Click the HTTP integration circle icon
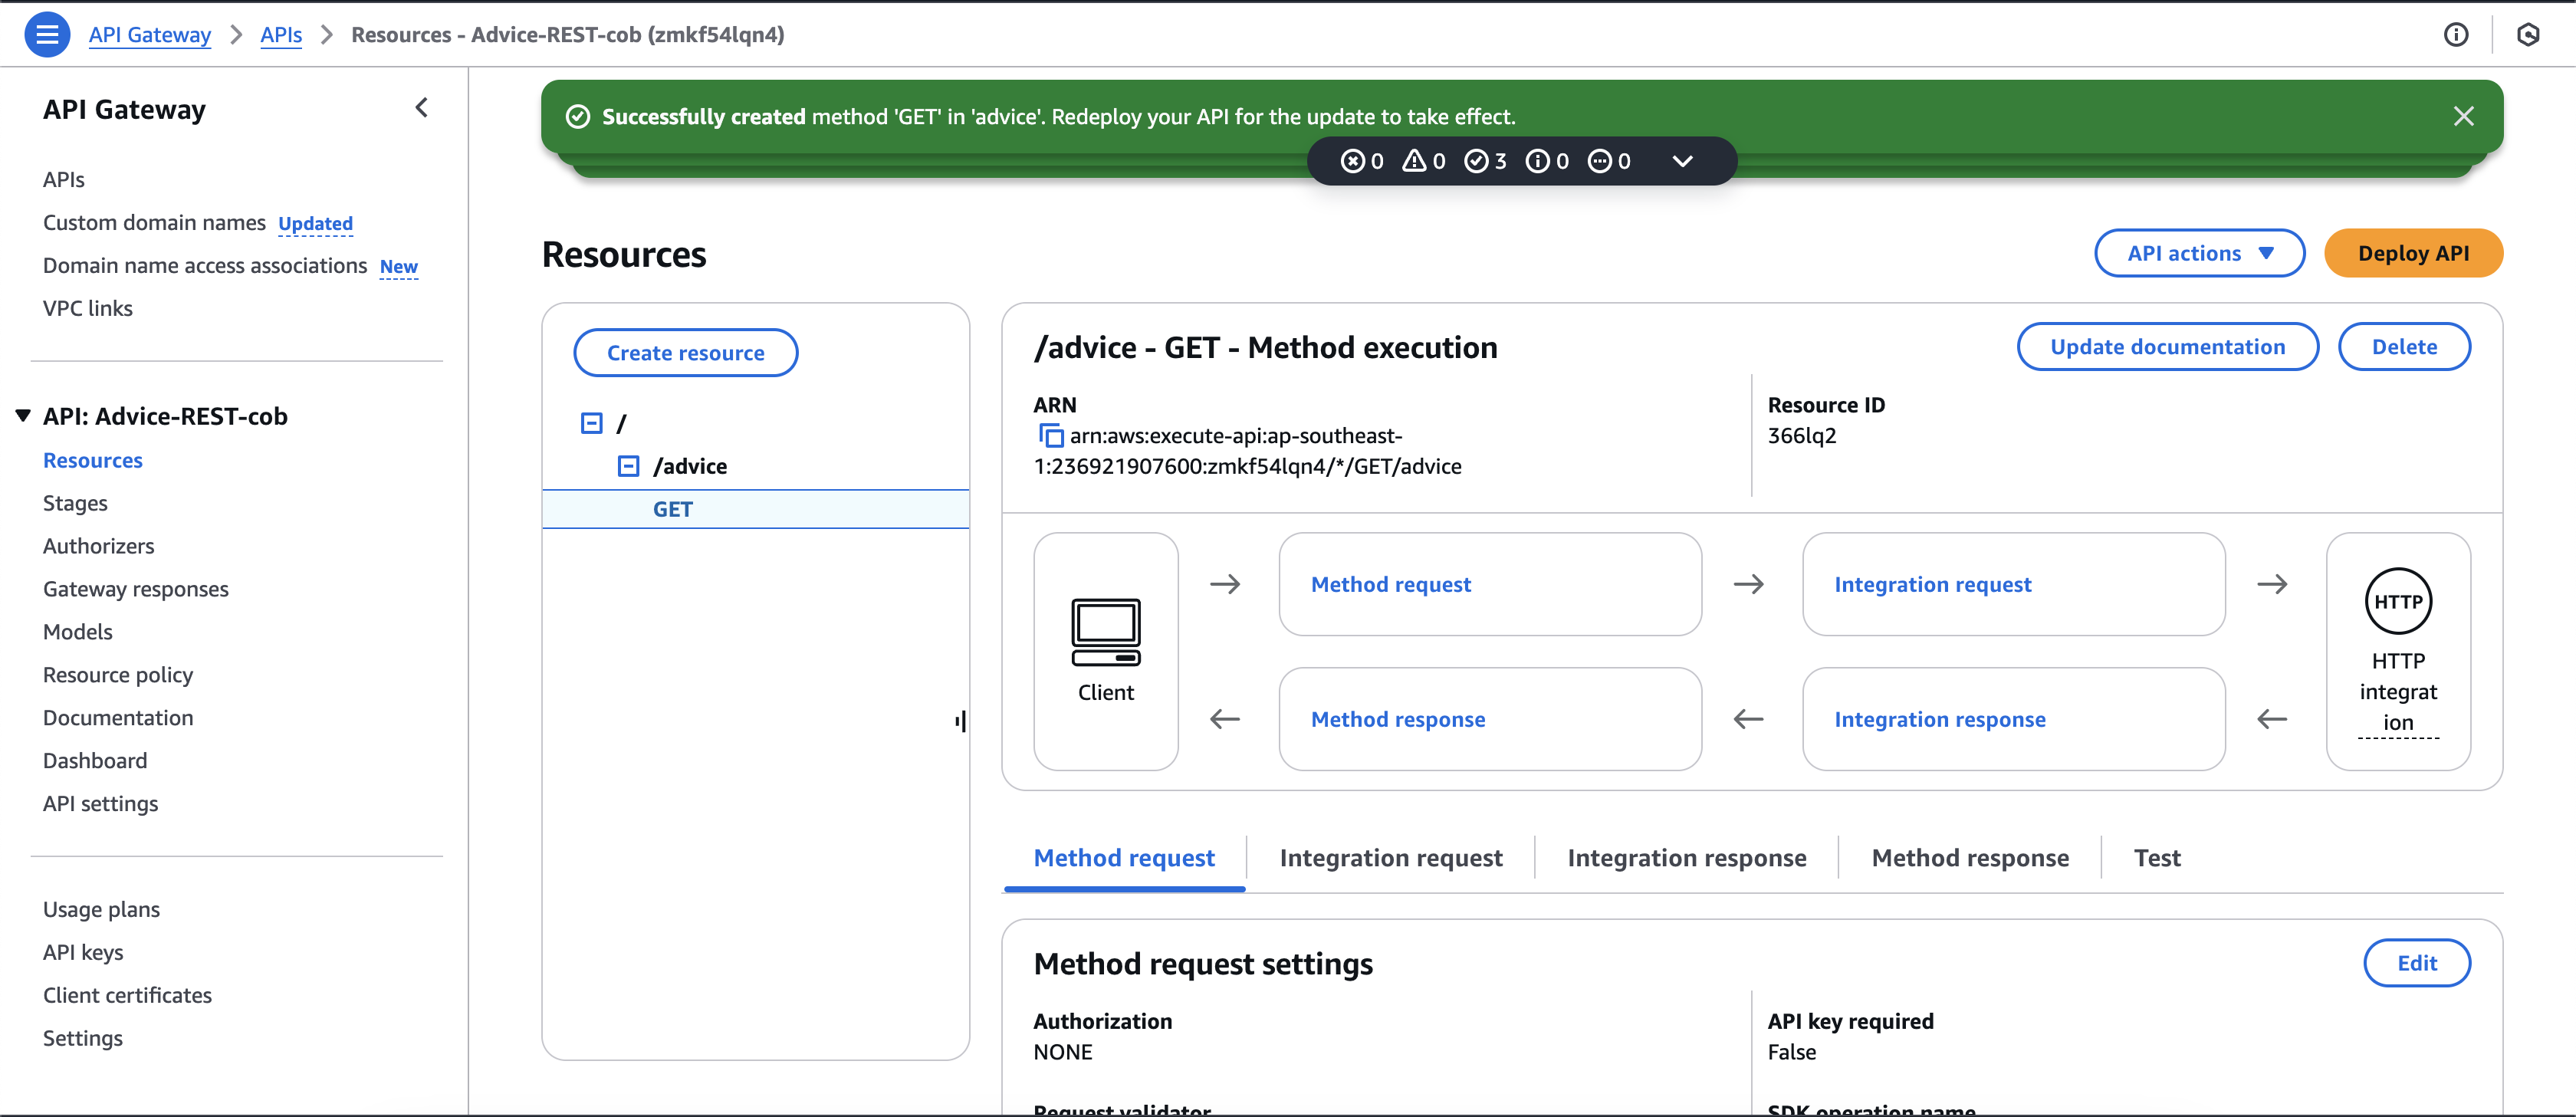 click(2397, 601)
